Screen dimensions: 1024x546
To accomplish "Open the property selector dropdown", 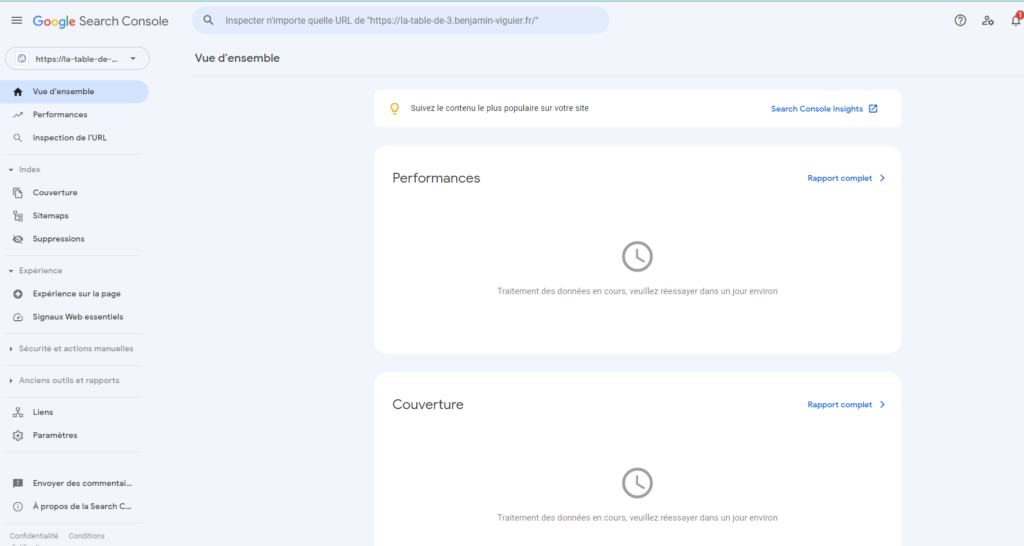I will coord(77,58).
